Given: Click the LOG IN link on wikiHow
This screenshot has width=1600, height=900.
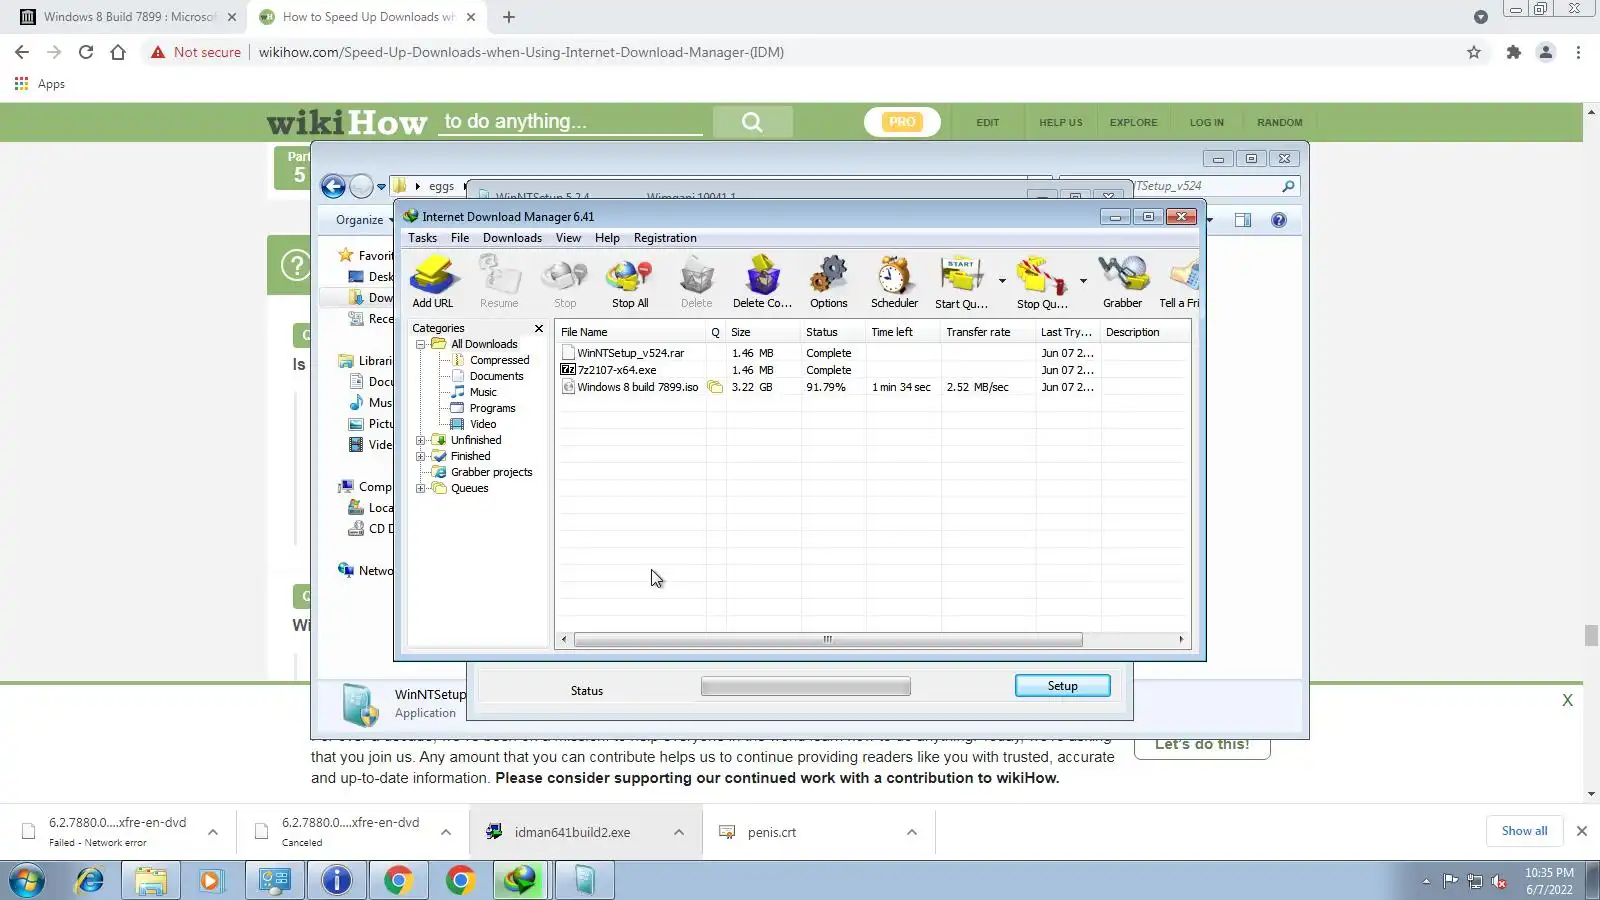Looking at the screenshot, I should click(1206, 122).
